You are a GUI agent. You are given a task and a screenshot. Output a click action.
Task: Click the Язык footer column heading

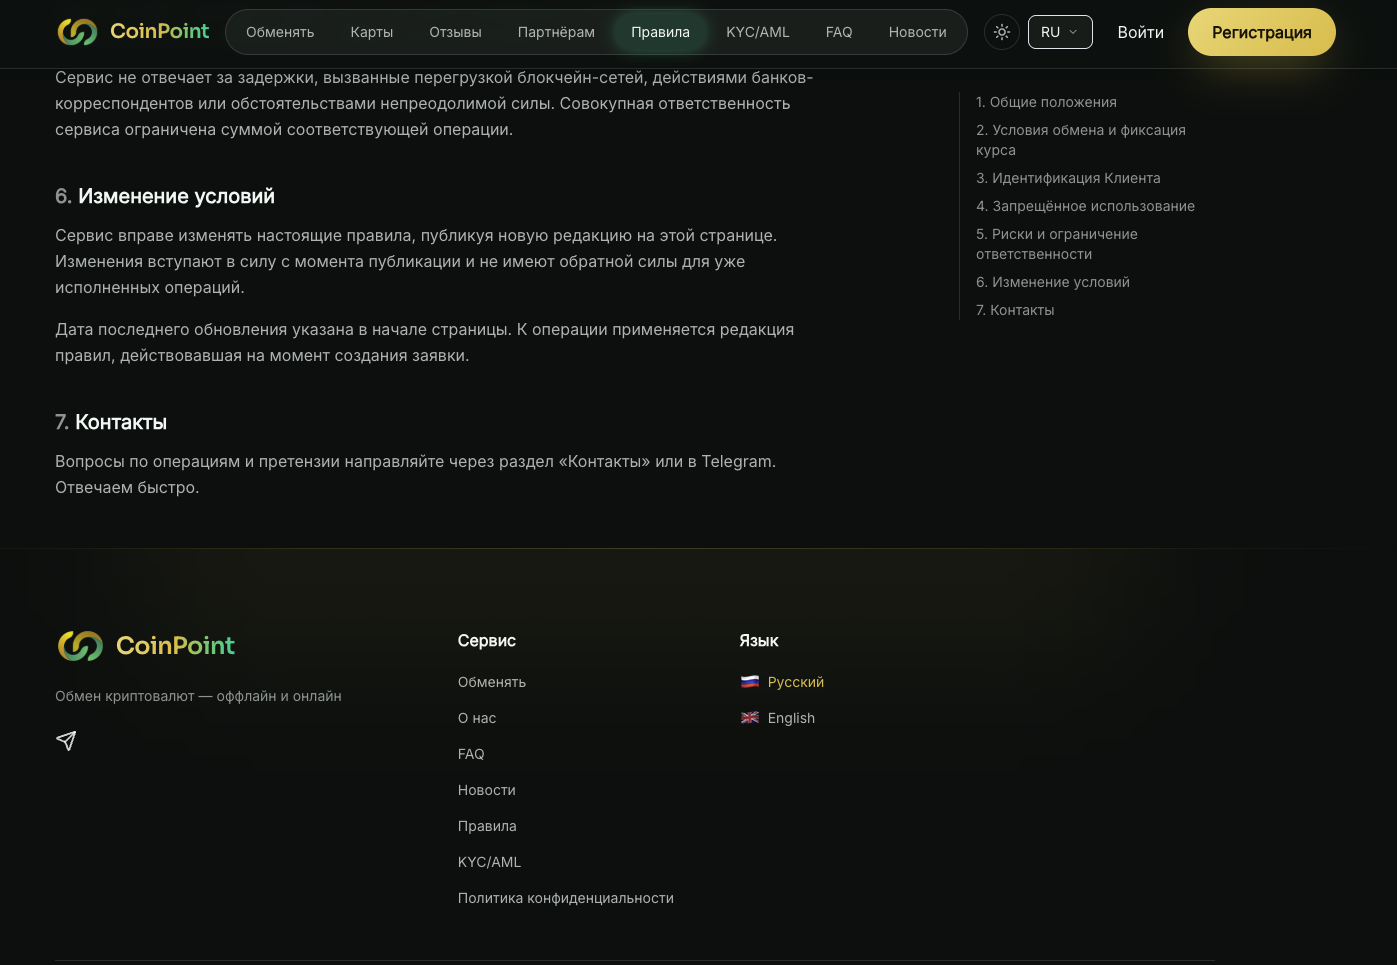coord(759,640)
